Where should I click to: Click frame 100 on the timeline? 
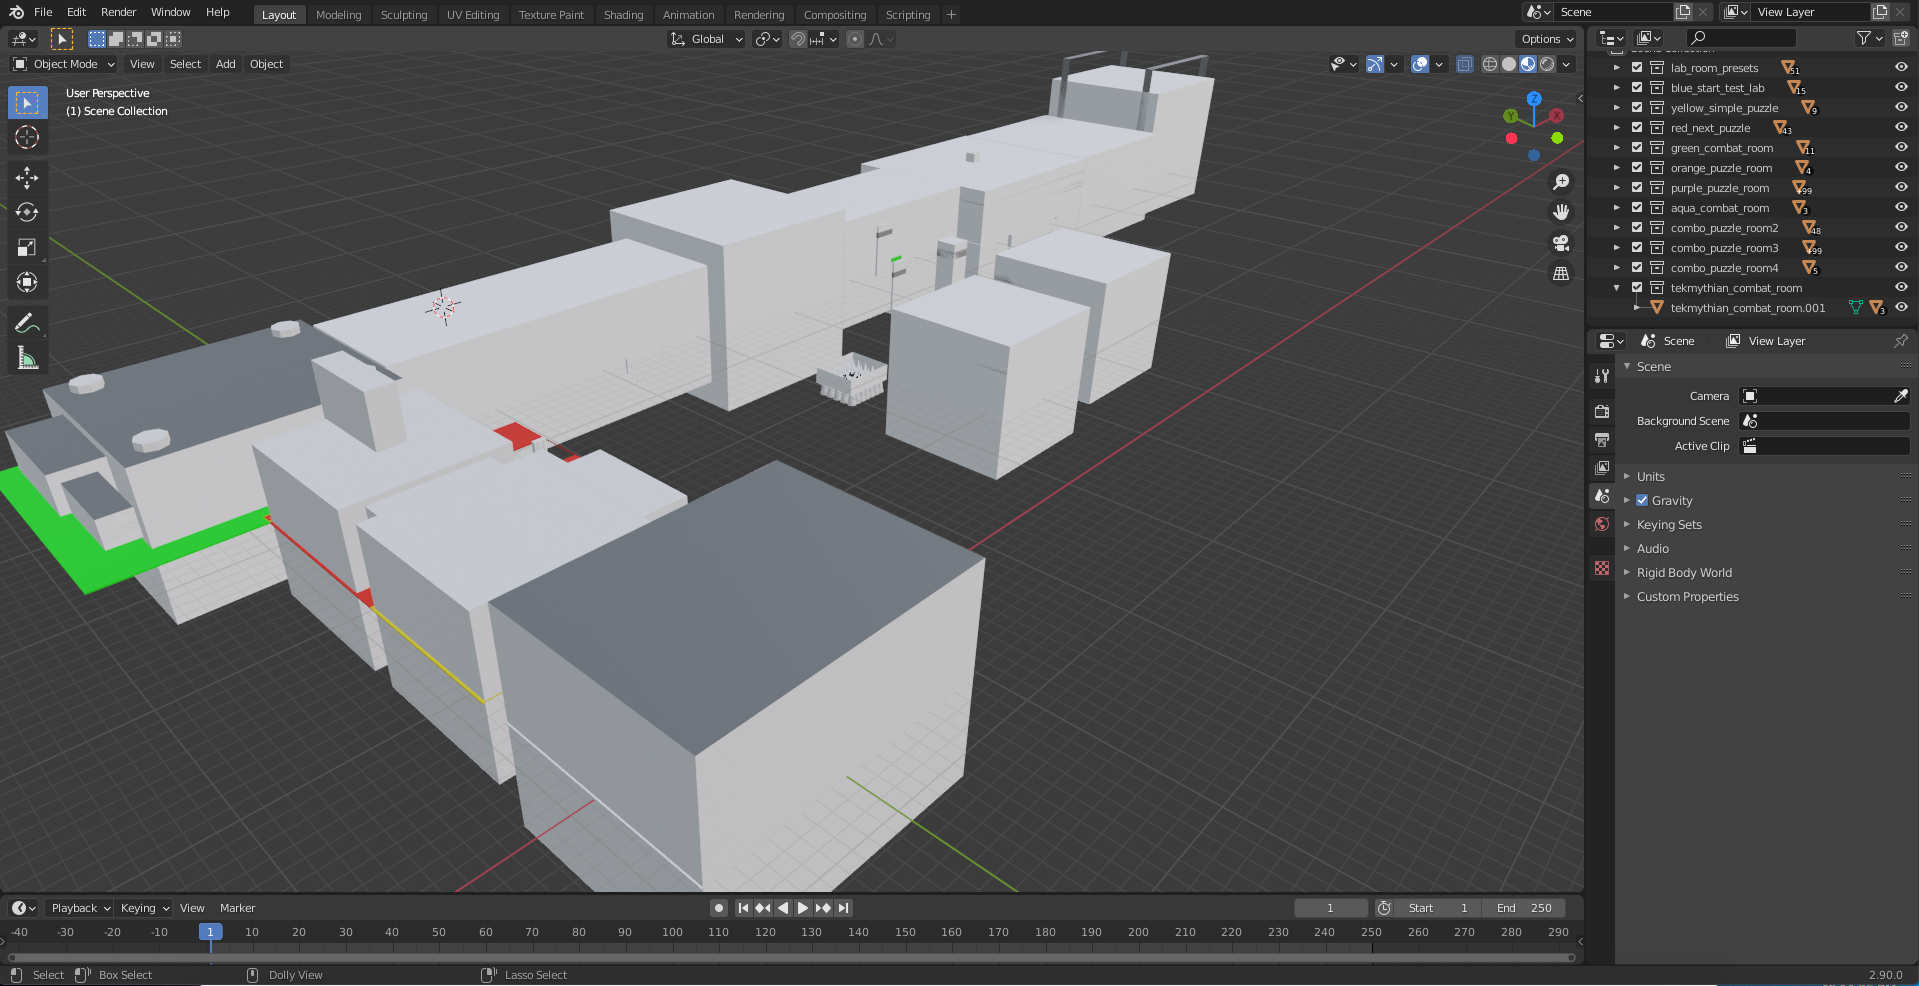point(672,932)
